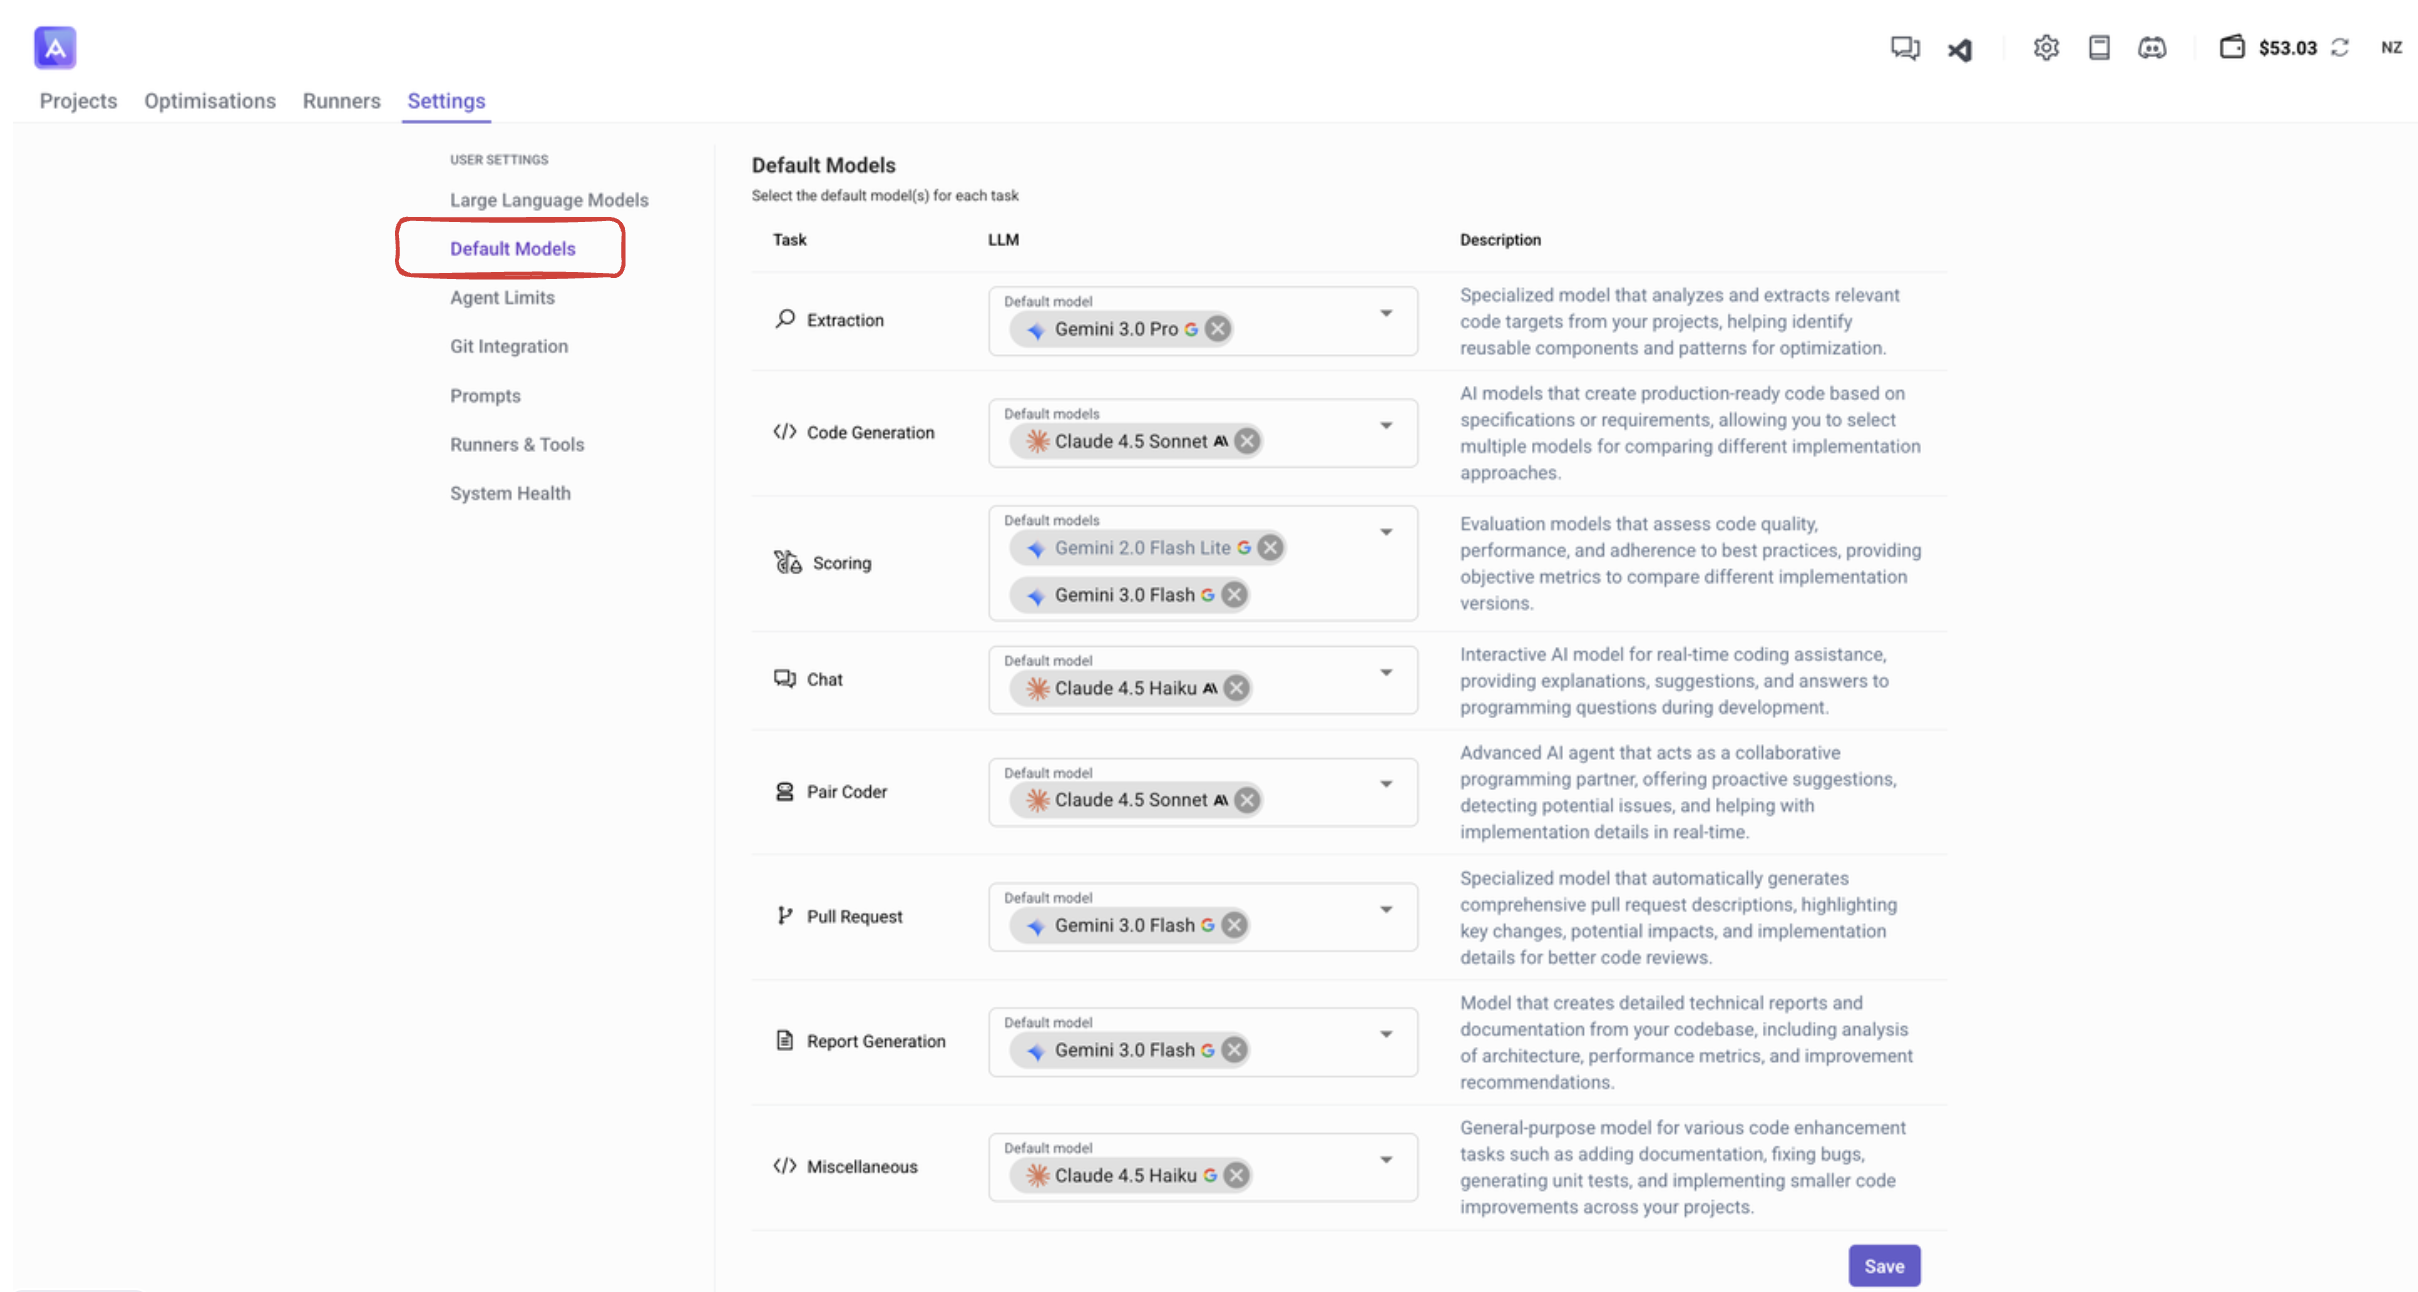
Task: Remove Gemini 2.0 Flash Lite from Scoring
Action: point(1270,548)
